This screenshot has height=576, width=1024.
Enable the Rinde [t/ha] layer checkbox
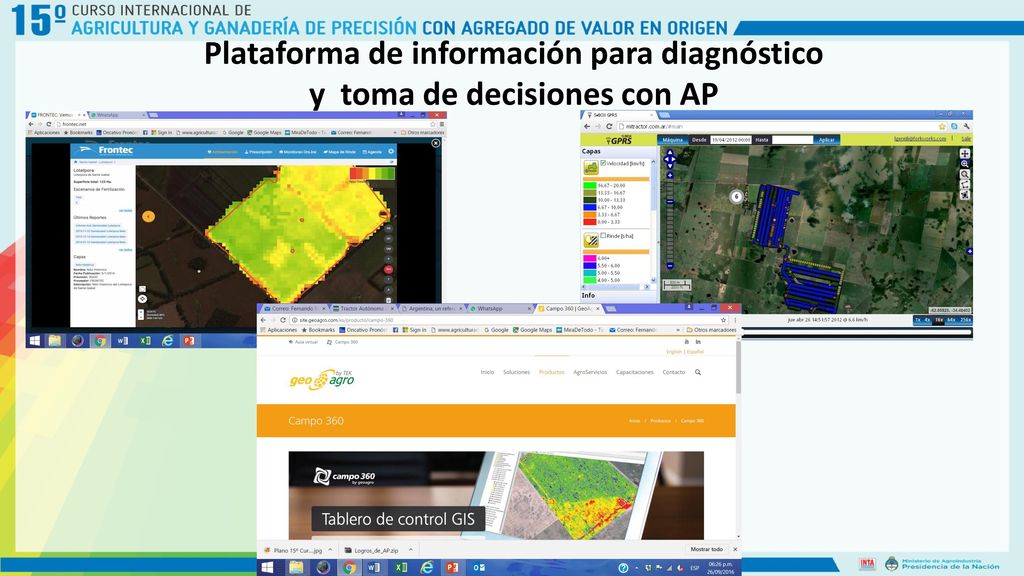tap(603, 236)
